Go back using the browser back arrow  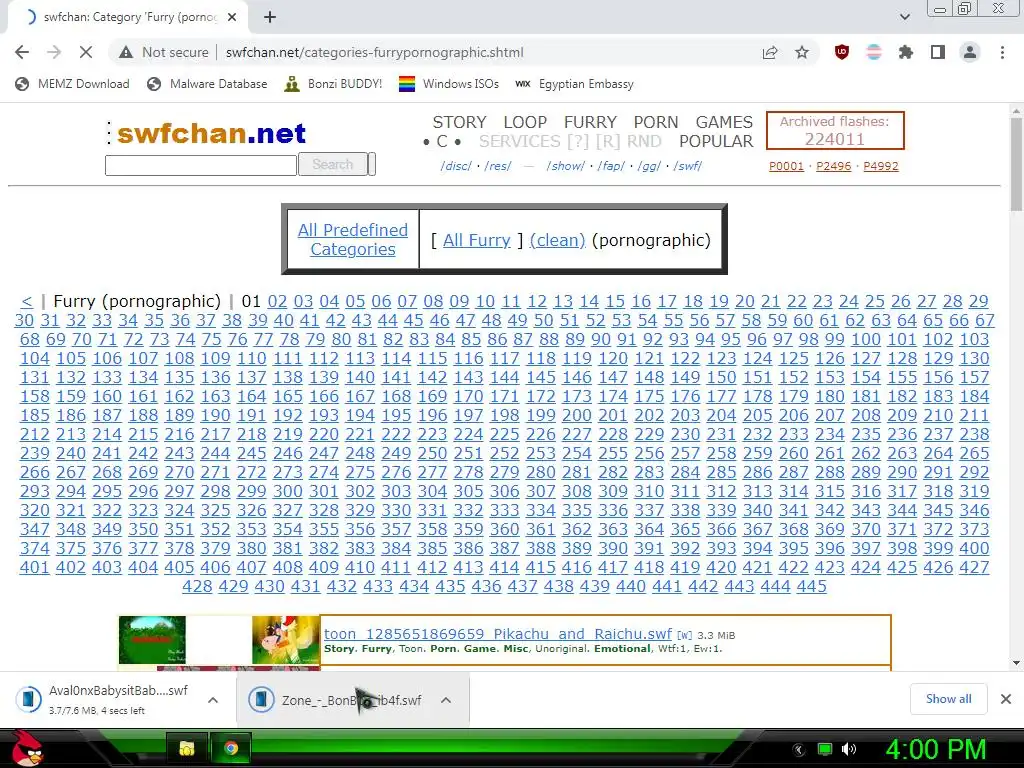tap(22, 52)
